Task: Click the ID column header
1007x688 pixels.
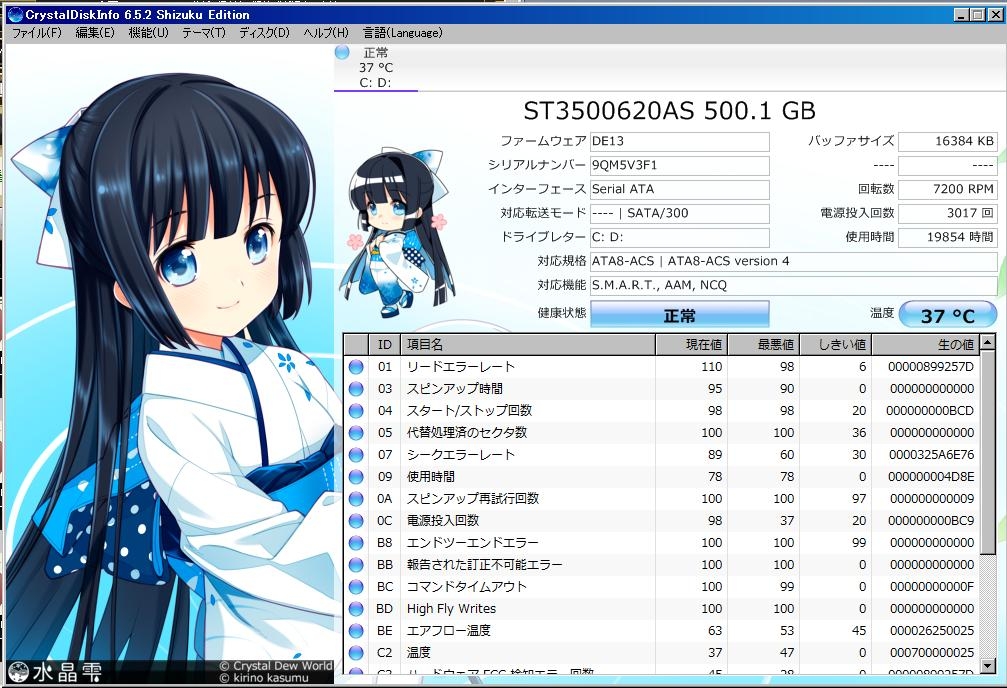Action: 385,345
